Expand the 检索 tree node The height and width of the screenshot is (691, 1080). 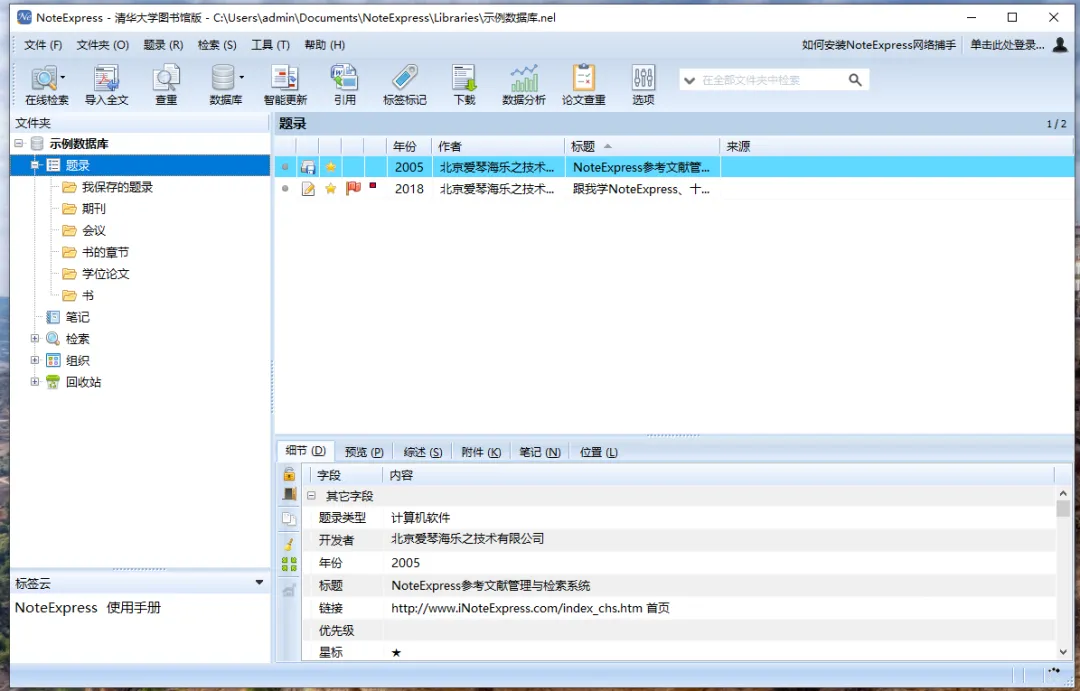point(34,338)
